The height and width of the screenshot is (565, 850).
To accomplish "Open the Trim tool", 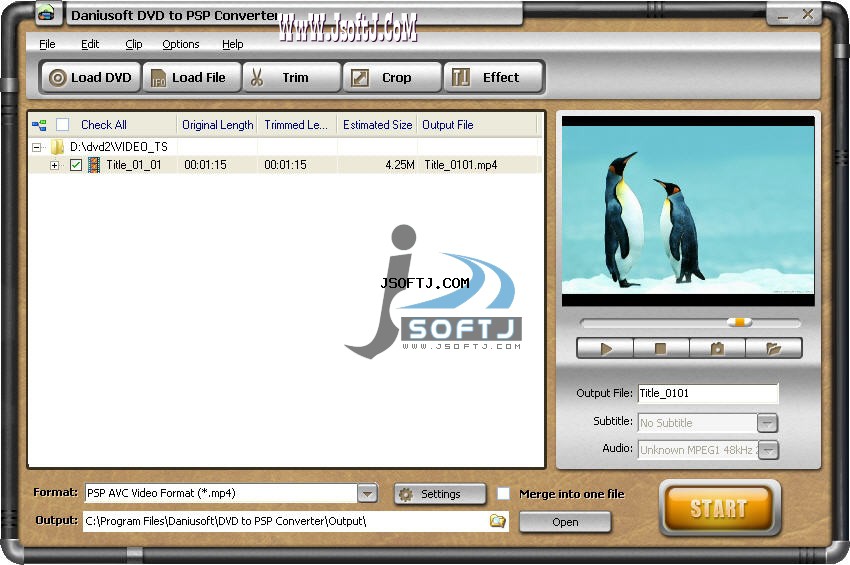I will pos(292,78).
